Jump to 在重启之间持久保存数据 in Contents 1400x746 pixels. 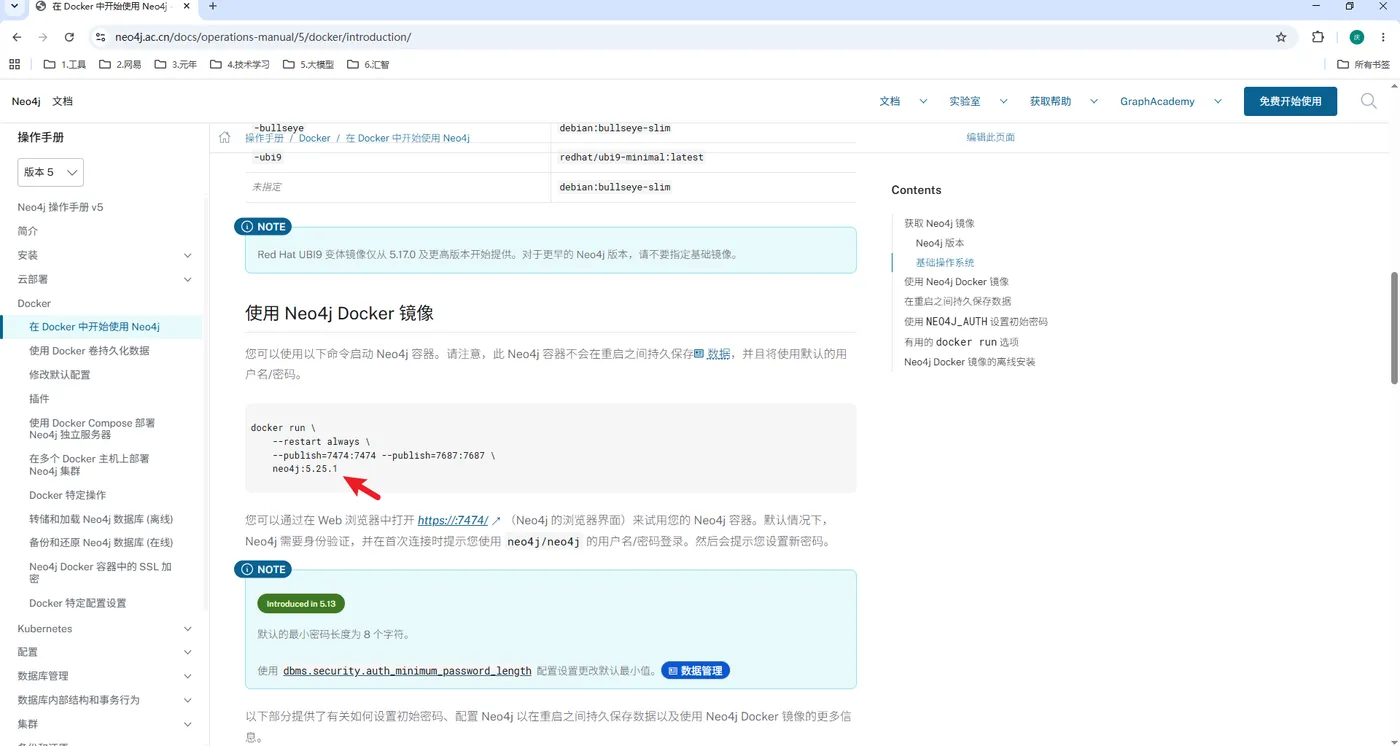click(x=957, y=301)
